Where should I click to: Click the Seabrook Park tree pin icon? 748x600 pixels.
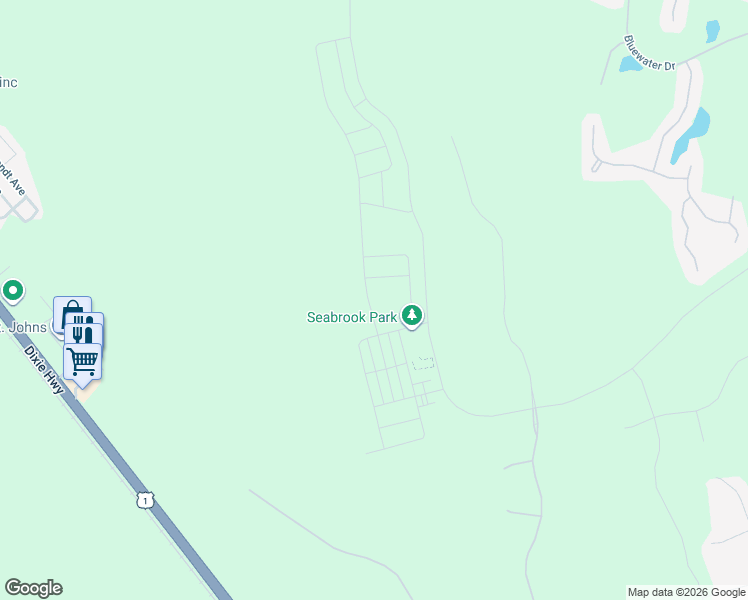(x=412, y=316)
